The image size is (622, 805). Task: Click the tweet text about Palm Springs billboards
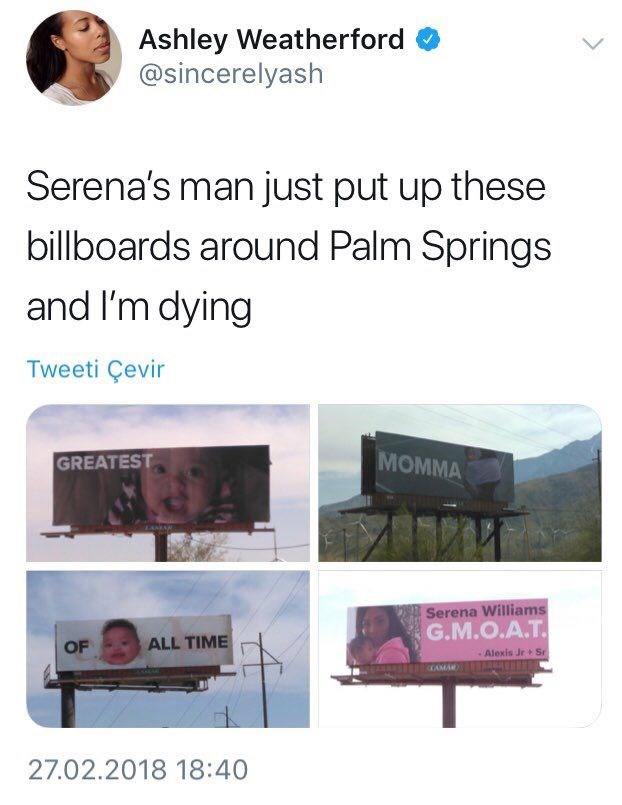pos(289,247)
